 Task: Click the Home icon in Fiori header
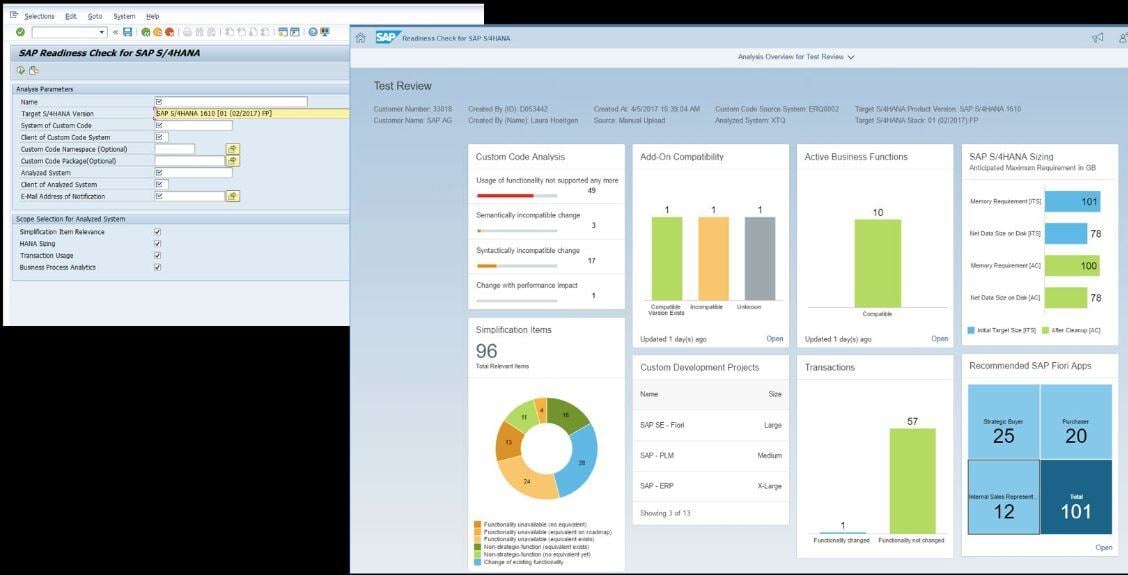coord(360,38)
